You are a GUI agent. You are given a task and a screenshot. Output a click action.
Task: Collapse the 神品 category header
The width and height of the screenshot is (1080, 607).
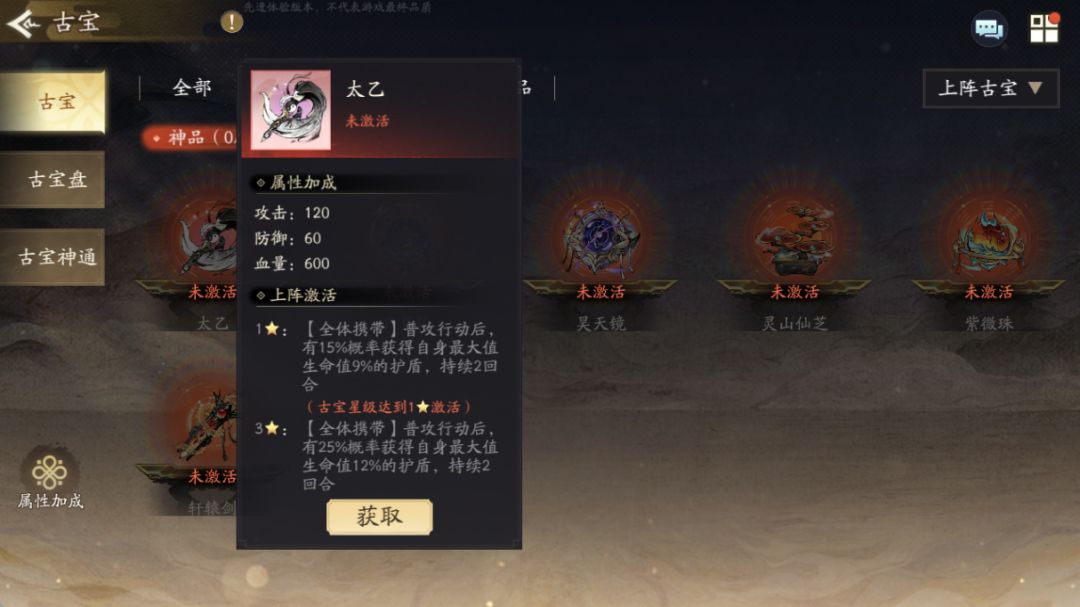(x=191, y=137)
